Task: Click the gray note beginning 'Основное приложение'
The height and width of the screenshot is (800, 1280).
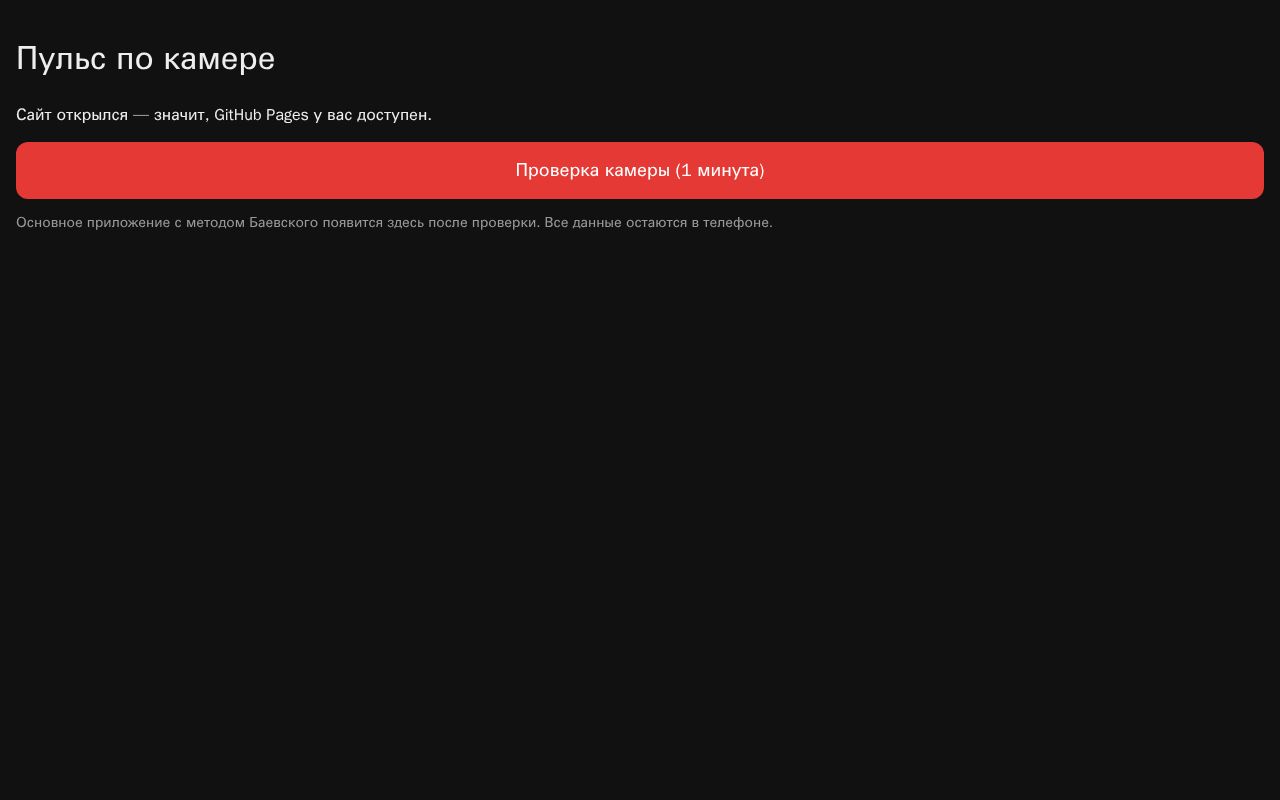Action: click(394, 222)
